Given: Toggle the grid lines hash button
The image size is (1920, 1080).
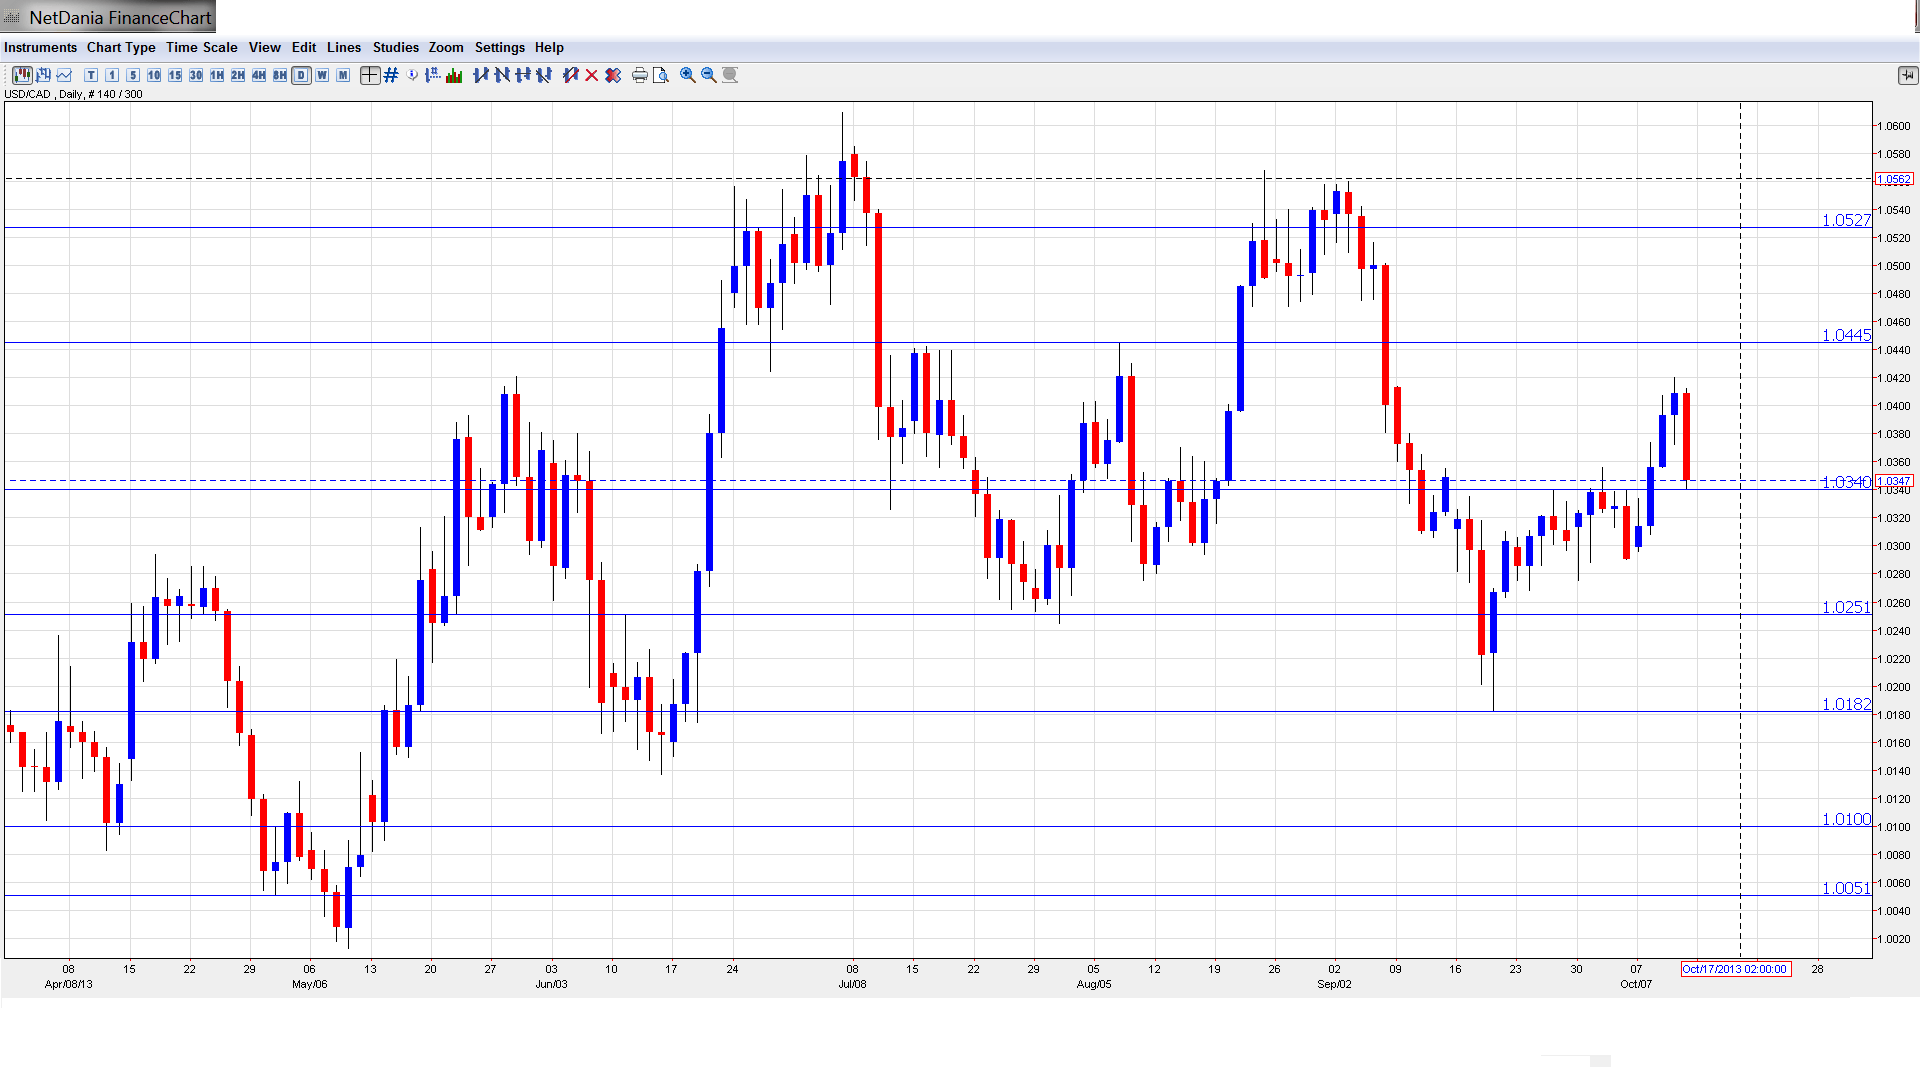Looking at the screenshot, I should pyautogui.click(x=391, y=75).
